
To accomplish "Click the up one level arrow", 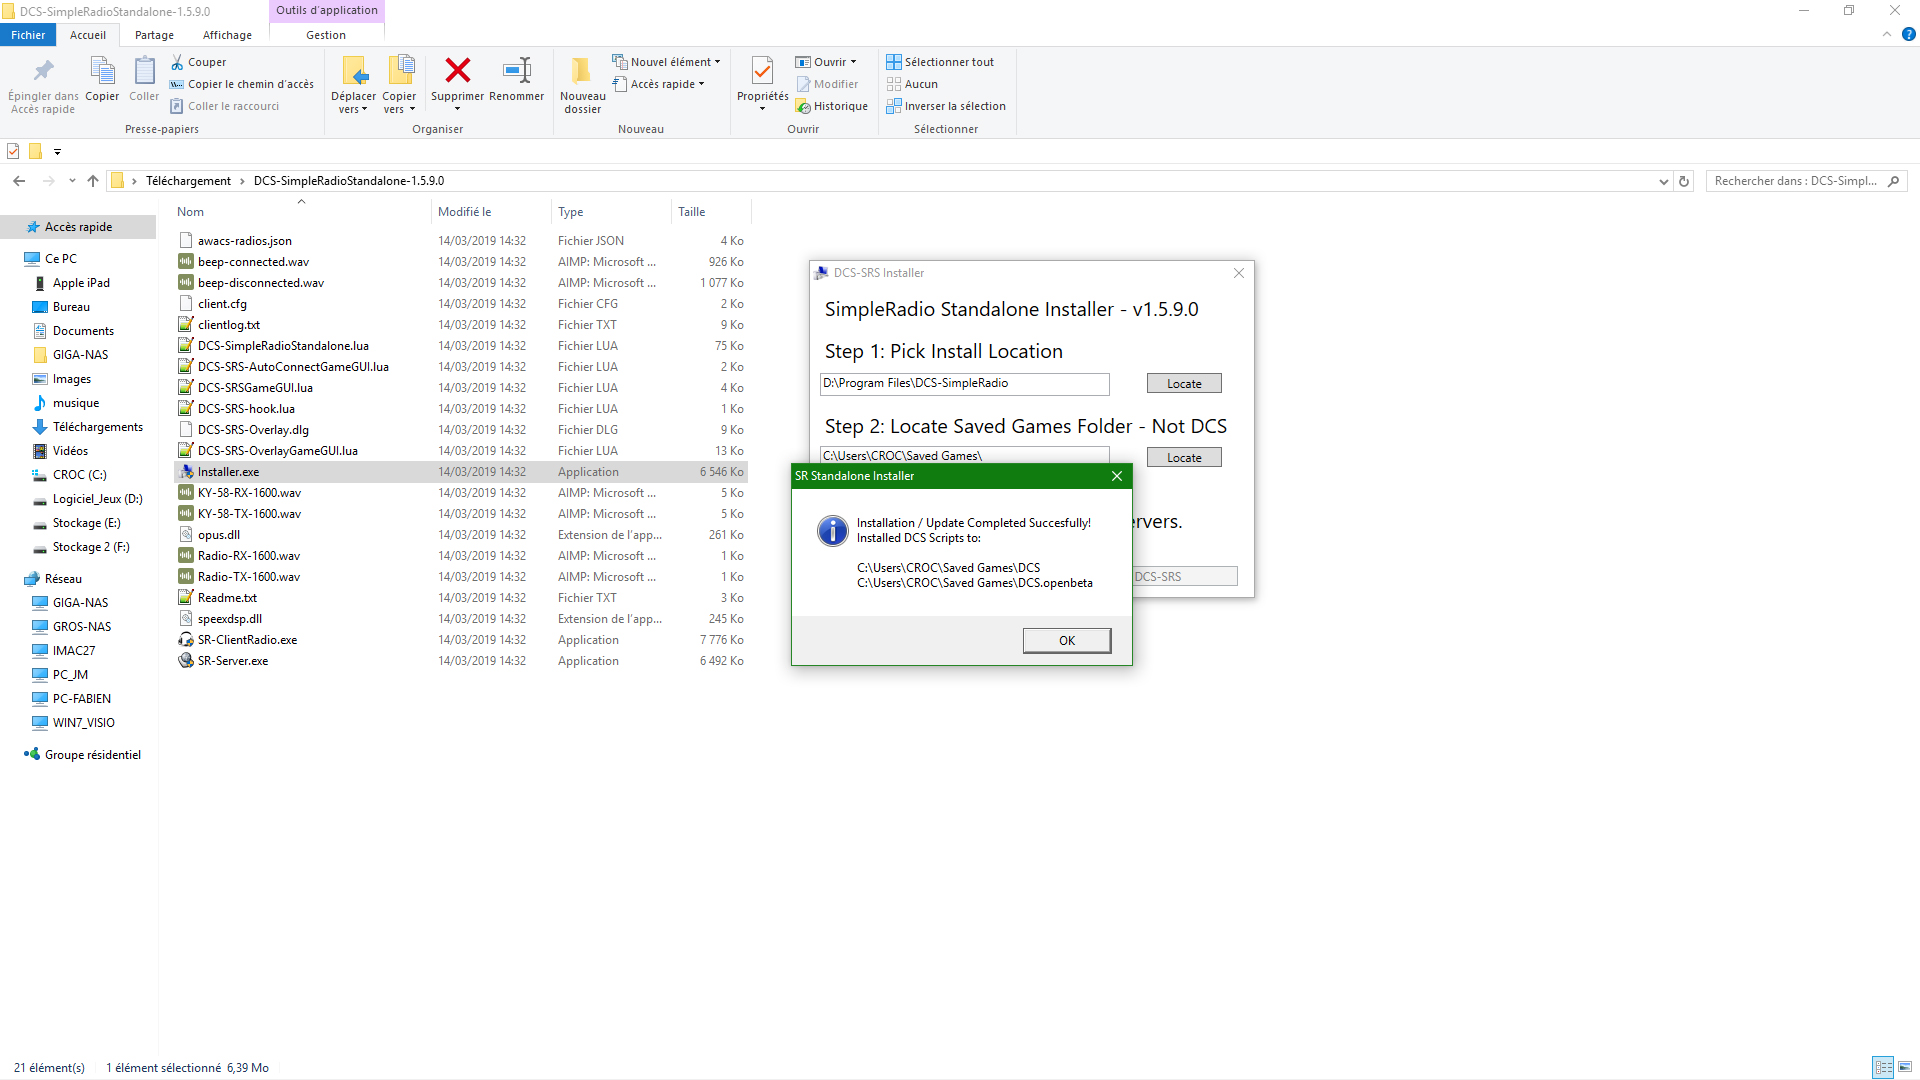I will [x=93, y=181].
